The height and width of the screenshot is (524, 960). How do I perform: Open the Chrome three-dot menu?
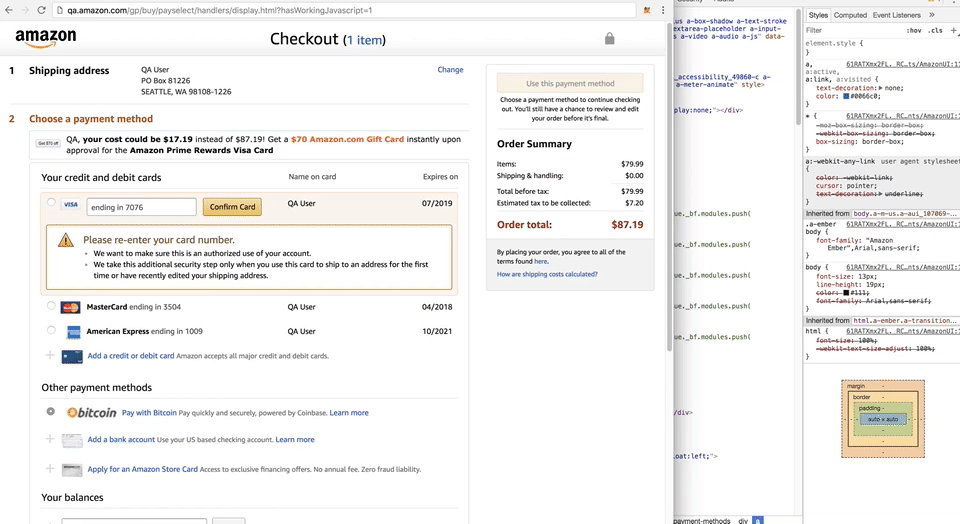coord(662,9)
